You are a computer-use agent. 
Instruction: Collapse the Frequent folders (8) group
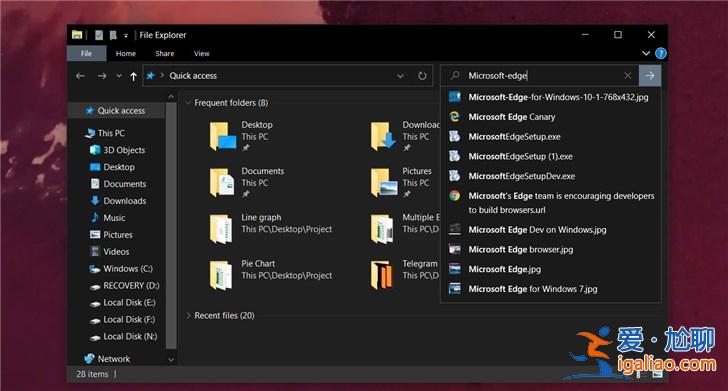pyautogui.click(x=188, y=103)
